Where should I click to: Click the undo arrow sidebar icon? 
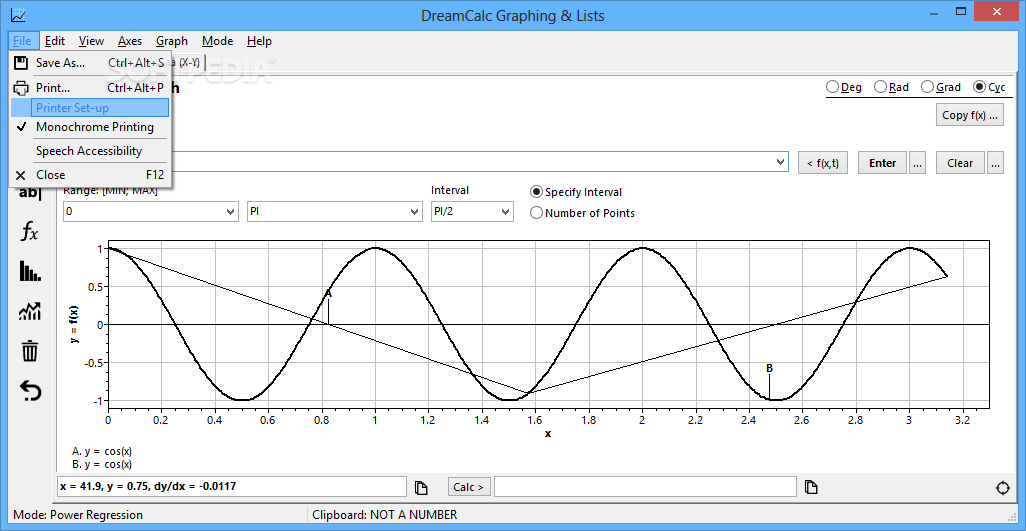coord(30,390)
